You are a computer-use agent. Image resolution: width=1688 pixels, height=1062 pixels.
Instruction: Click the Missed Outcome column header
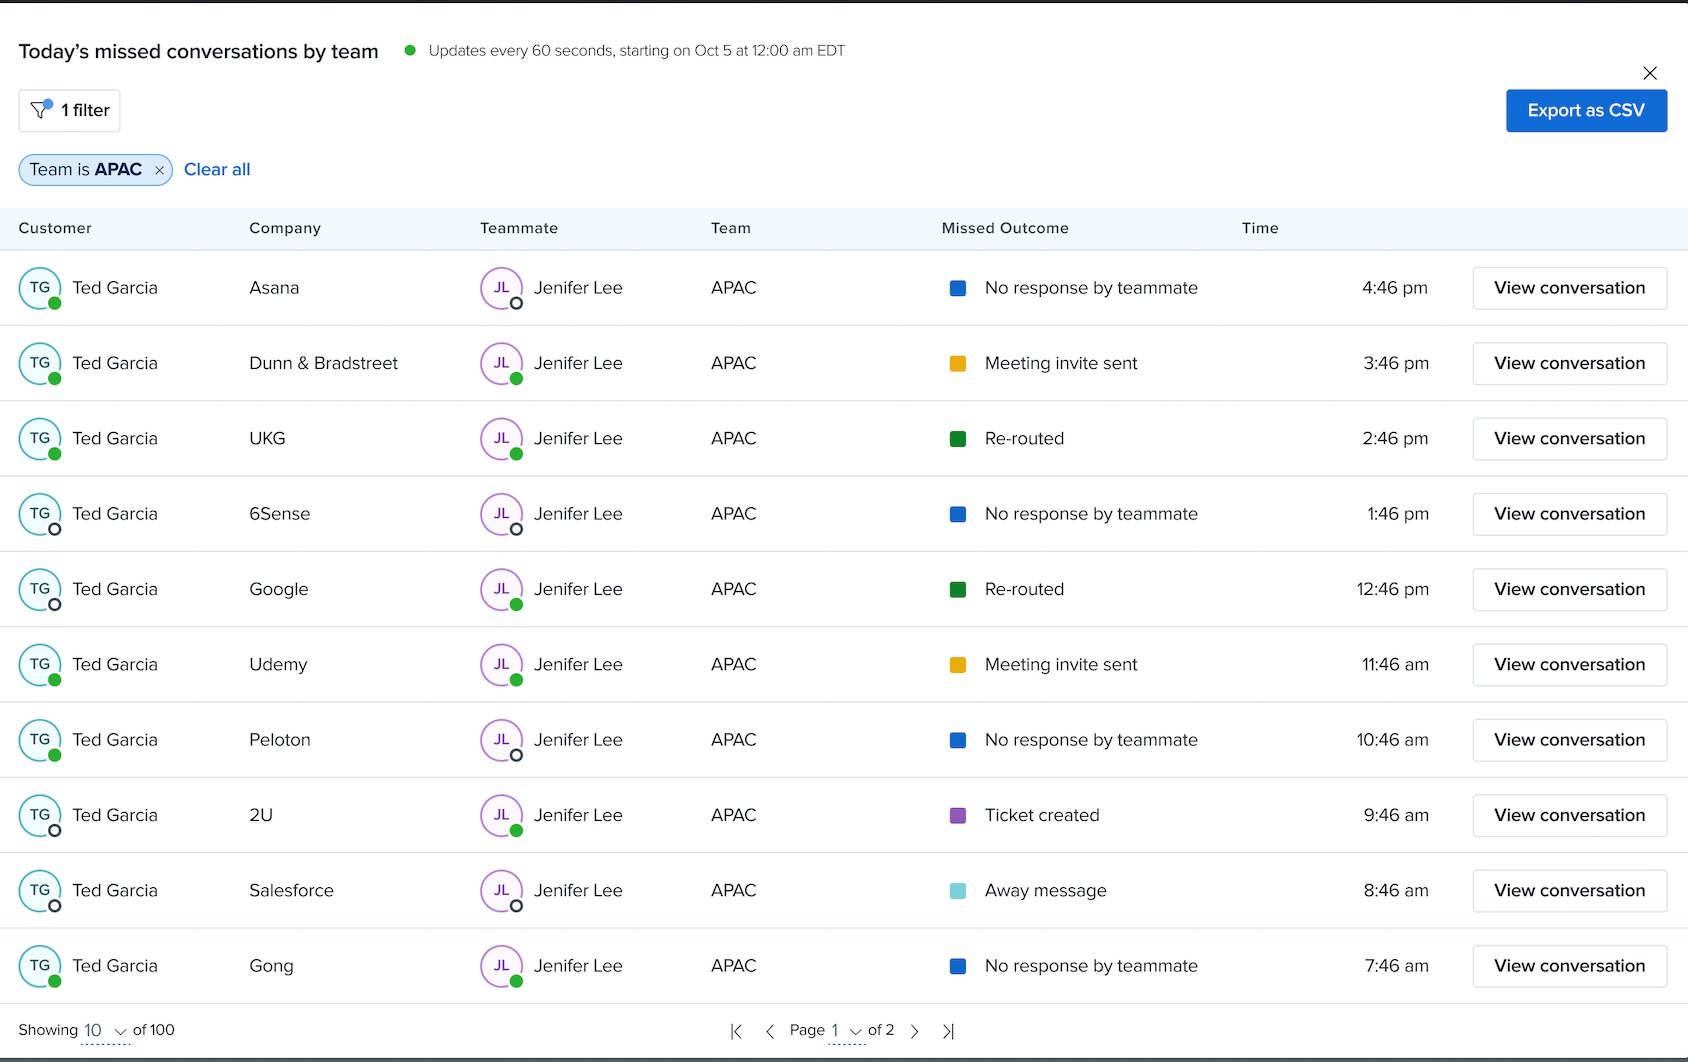[1005, 228]
